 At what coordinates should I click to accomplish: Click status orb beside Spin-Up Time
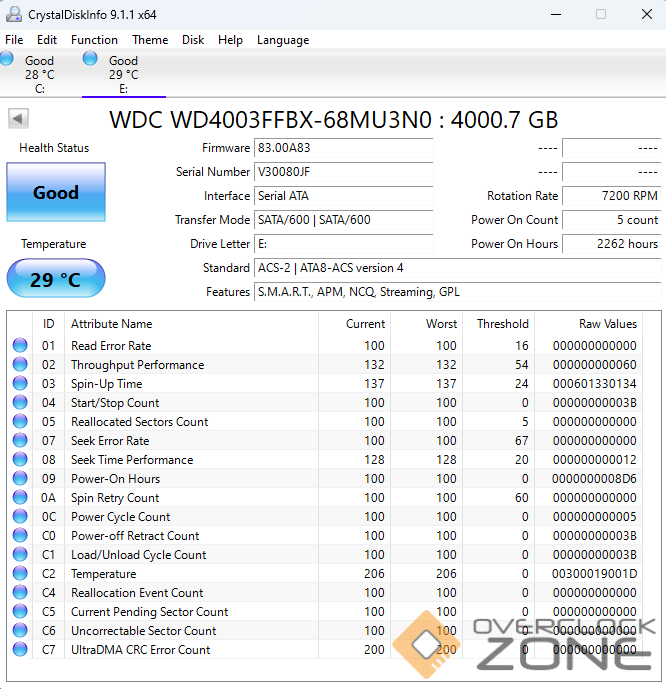tap(20, 384)
